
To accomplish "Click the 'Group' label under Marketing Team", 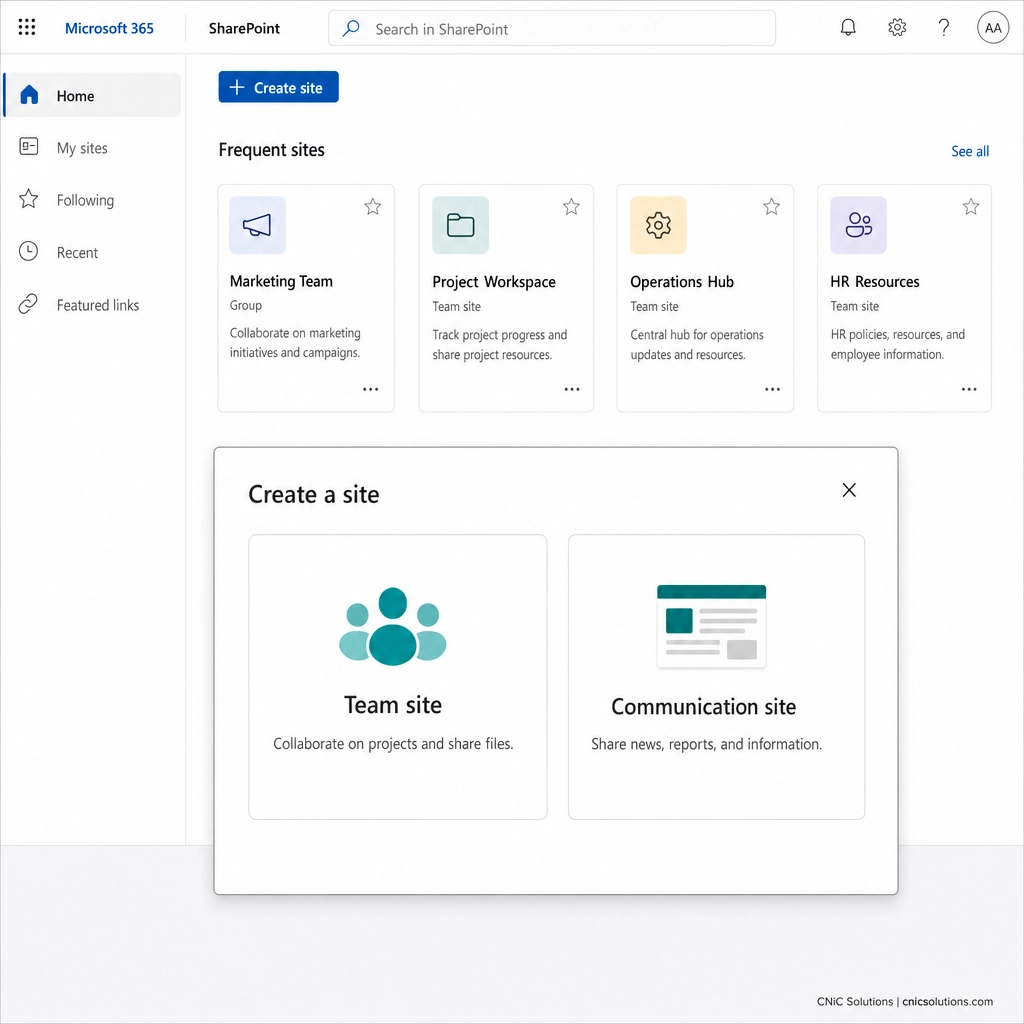I will pos(246,305).
